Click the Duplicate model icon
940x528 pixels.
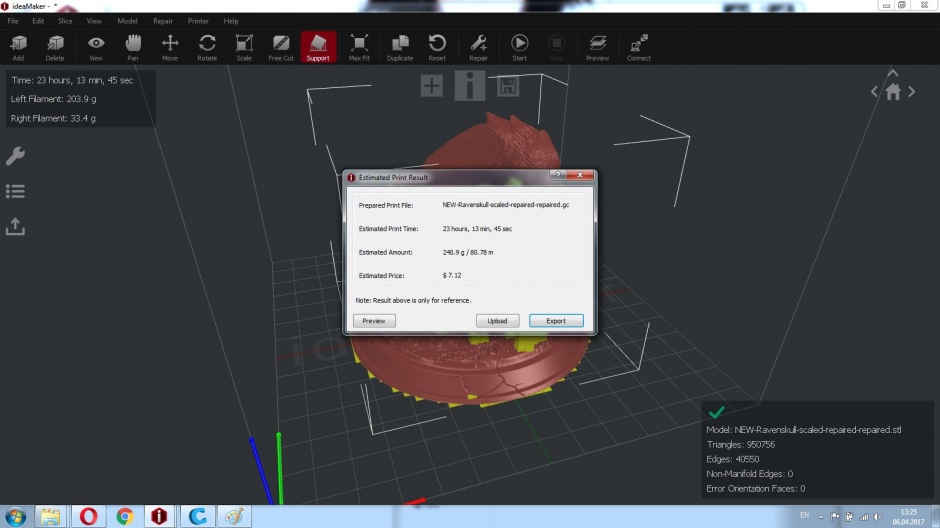coord(400,47)
